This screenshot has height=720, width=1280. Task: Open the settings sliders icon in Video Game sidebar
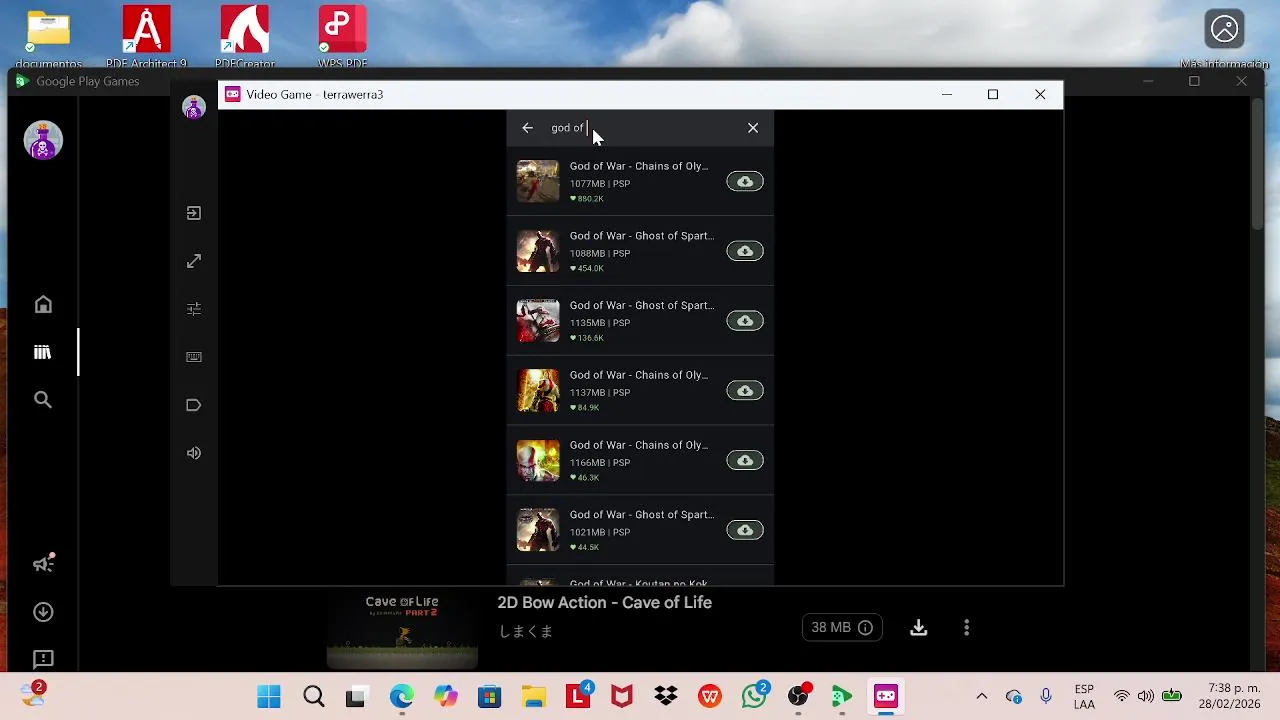click(194, 309)
